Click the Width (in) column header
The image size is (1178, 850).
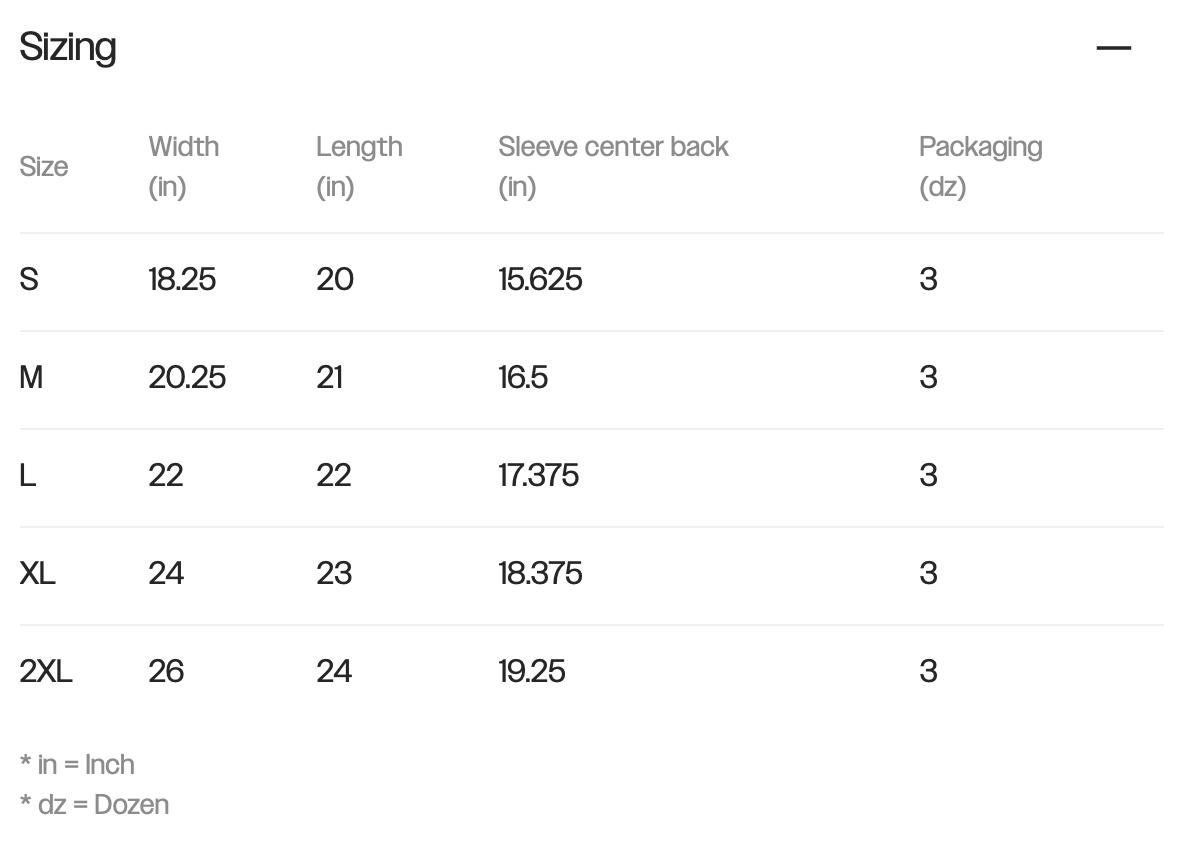click(183, 166)
